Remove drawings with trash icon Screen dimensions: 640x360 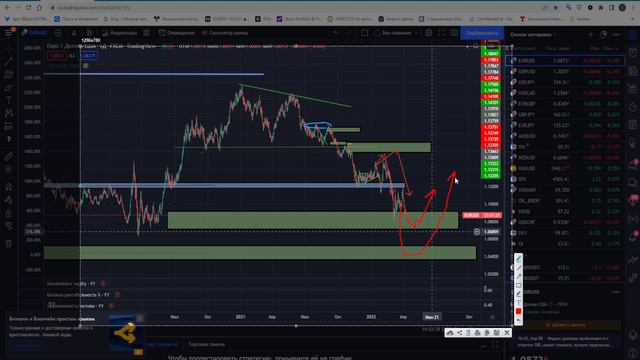coord(9,244)
